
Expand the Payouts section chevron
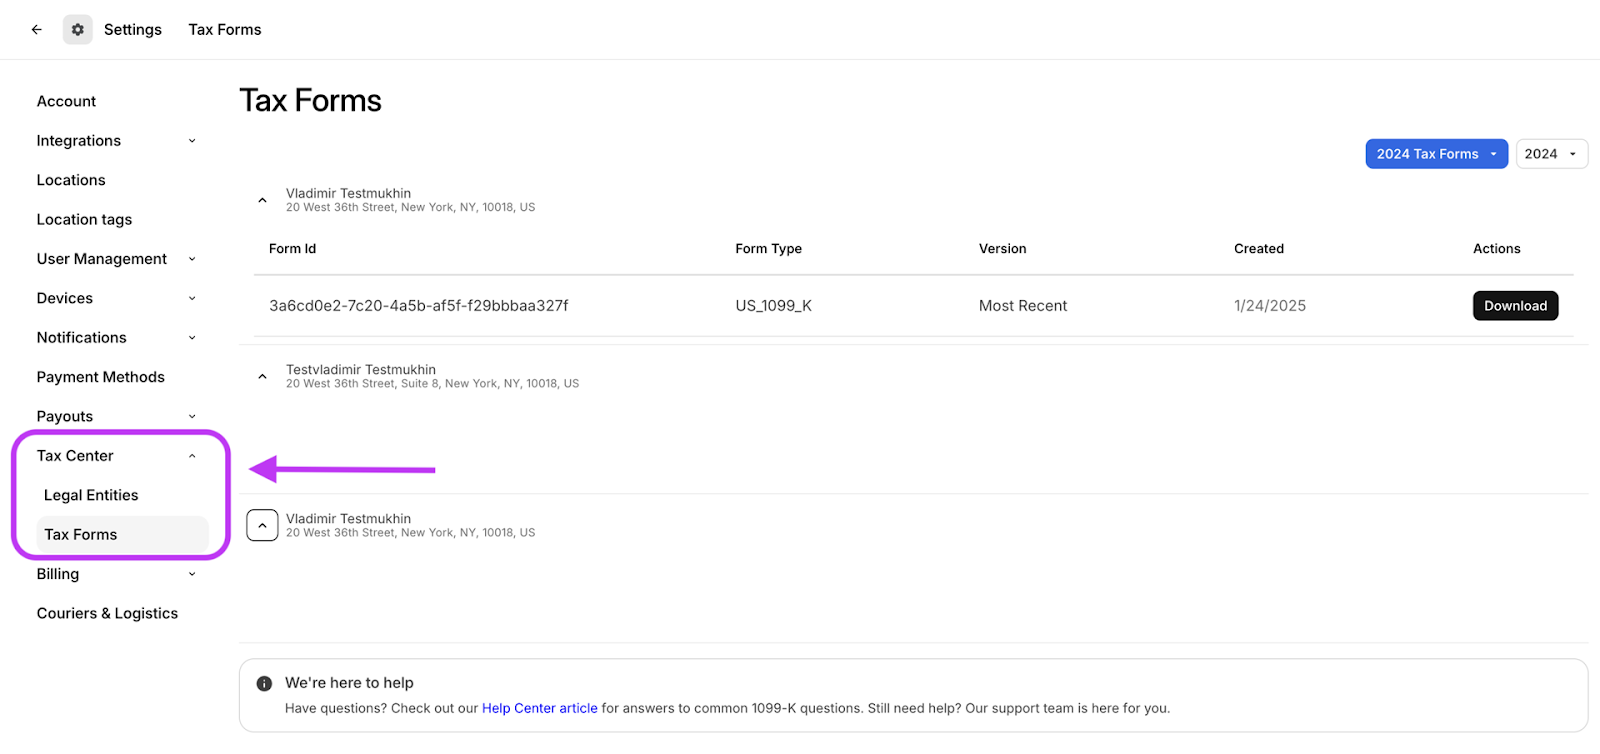point(192,417)
